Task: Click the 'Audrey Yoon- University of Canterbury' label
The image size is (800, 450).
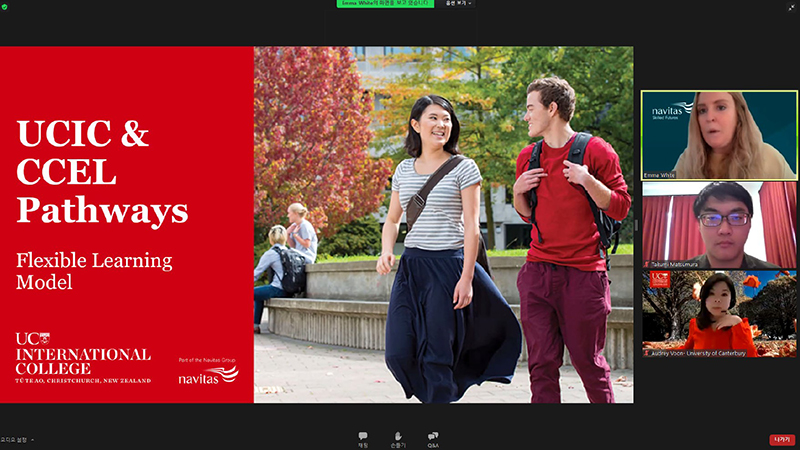Action: pos(697,353)
